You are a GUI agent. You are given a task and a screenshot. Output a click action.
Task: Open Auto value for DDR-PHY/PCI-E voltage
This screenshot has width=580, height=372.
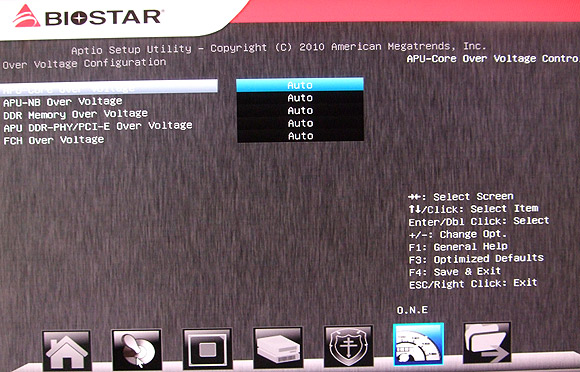coord(300,123)
